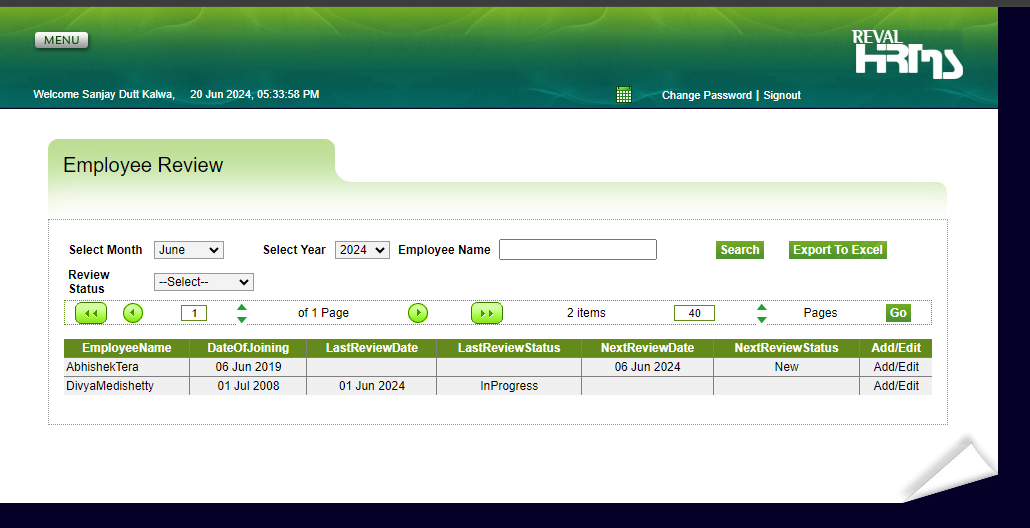Image resolution: width=1030 pixels, height=528 pixels.
Task: Click the previous page arrow icon
Action: click(133, 313)
